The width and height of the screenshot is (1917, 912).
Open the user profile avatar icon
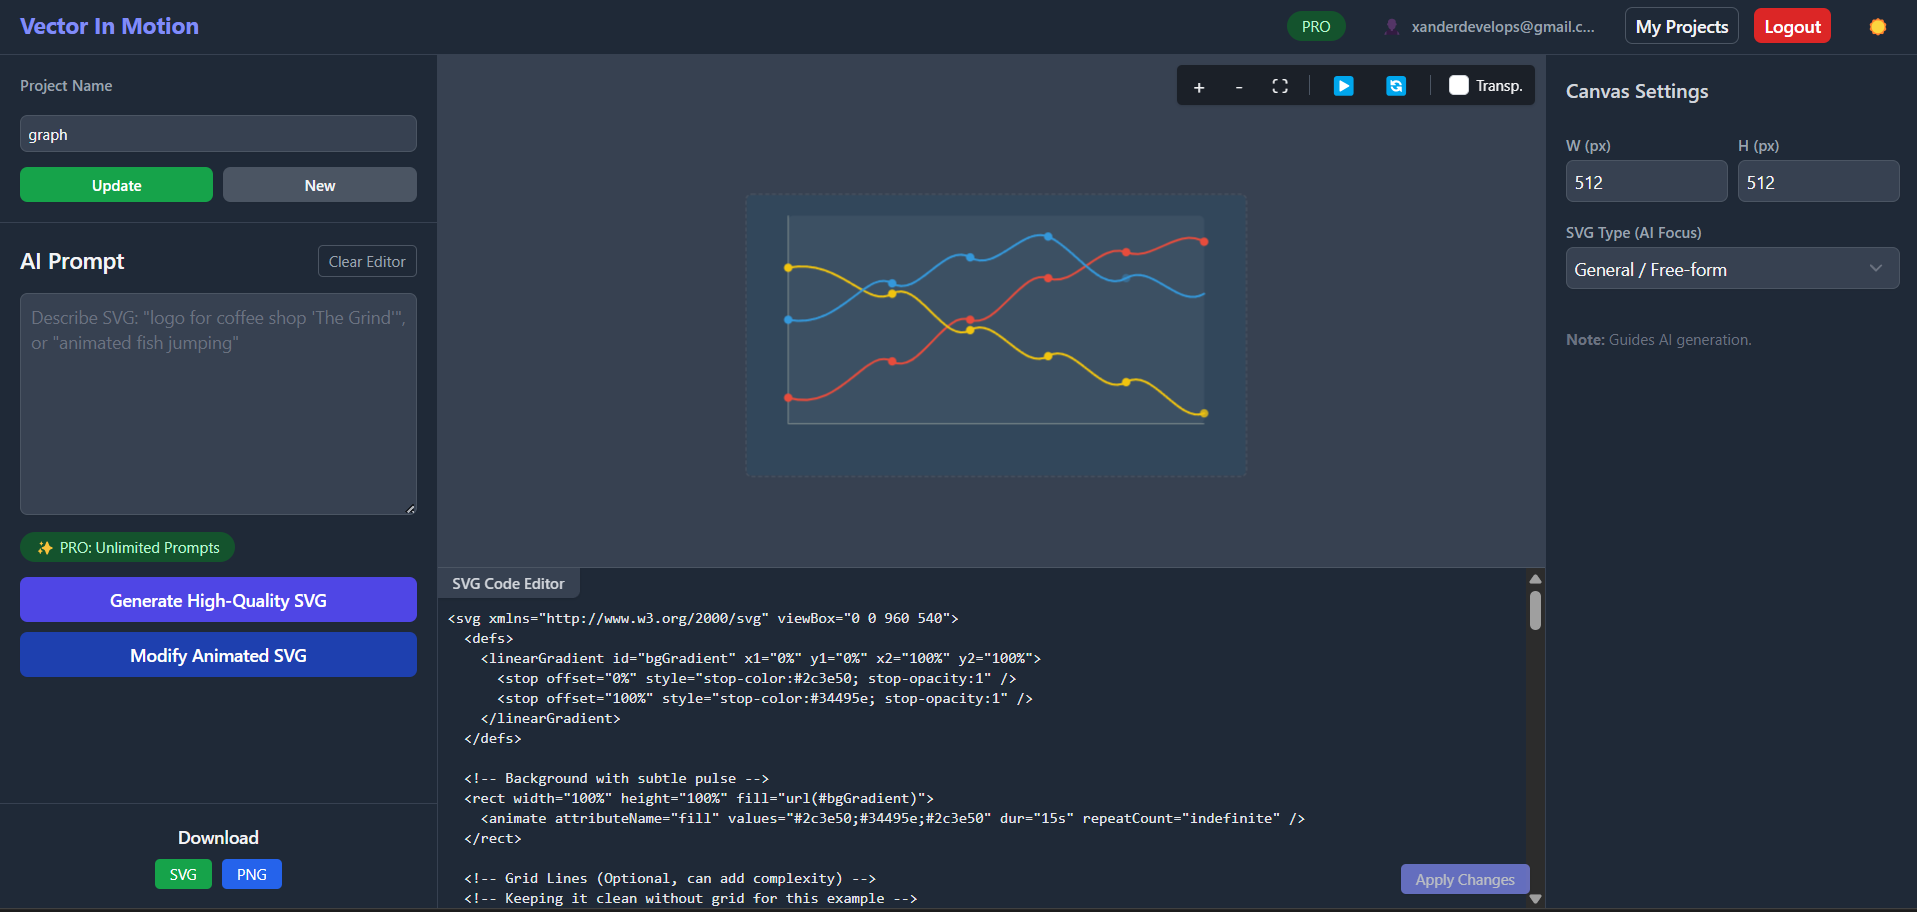(1391, 27)
